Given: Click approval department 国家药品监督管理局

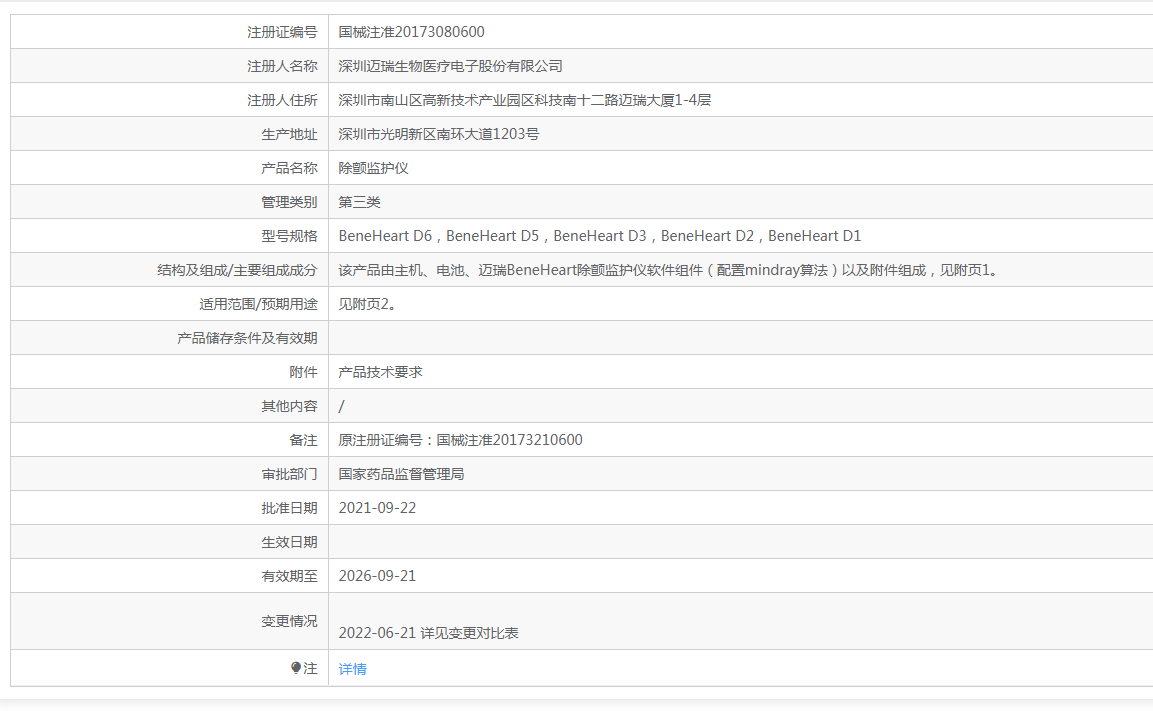Looking at the screenshot, I should click(x=401, y=474).
